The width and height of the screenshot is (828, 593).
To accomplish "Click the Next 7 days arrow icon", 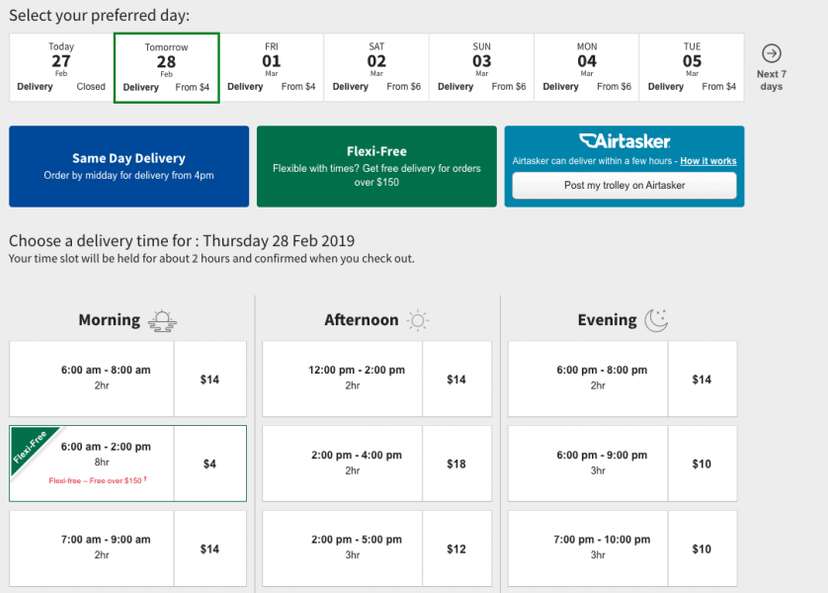I will tap(771, 53).
